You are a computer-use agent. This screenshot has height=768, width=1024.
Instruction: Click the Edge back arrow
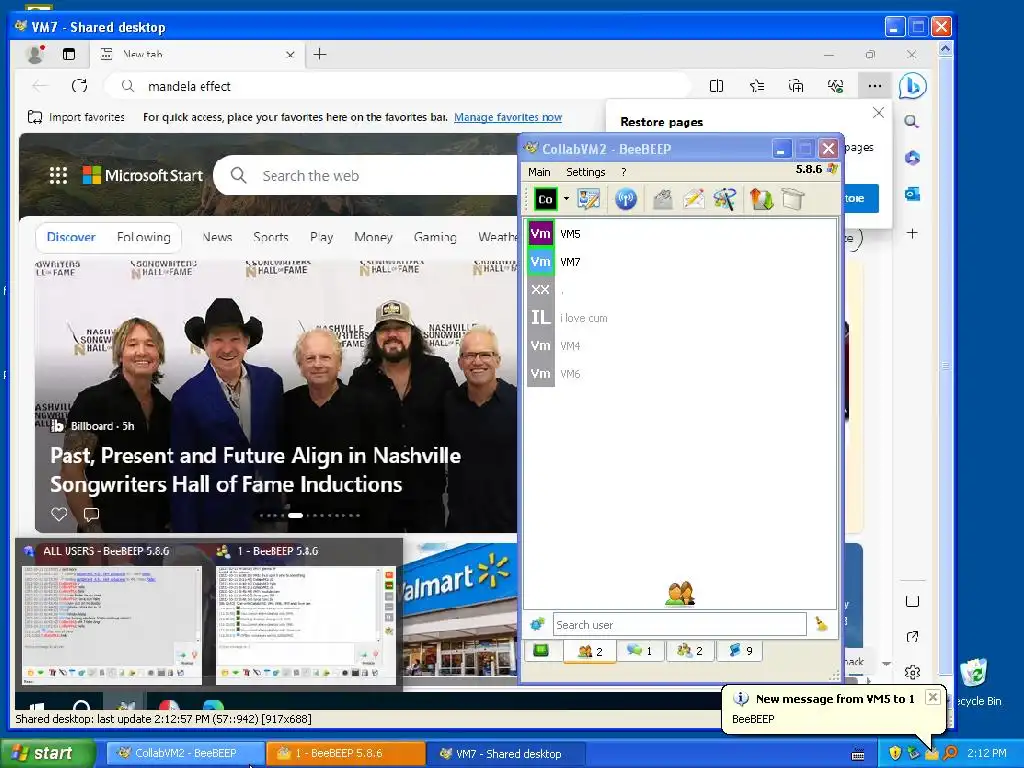pyautogui.click(x=40, y=86)
